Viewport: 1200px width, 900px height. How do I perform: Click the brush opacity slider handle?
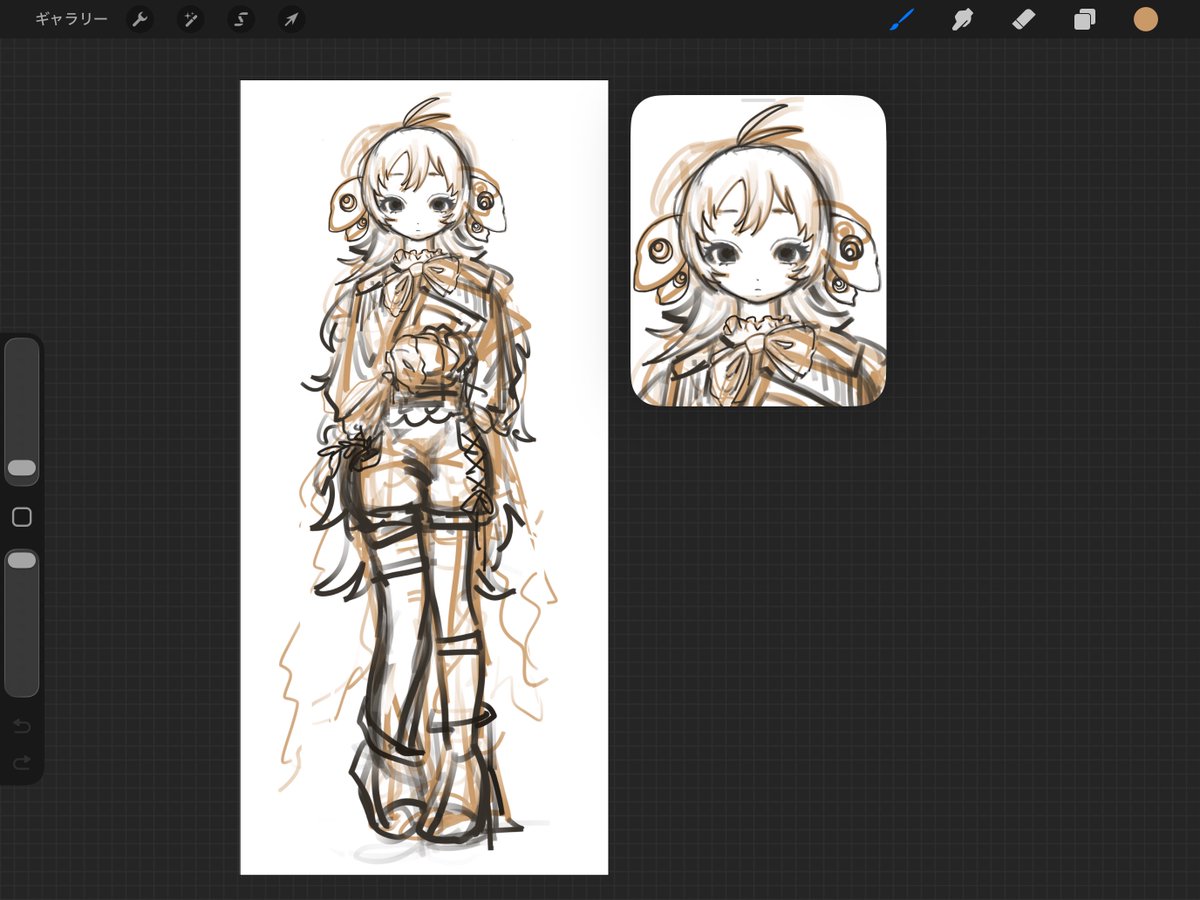(x=21, y=561)
